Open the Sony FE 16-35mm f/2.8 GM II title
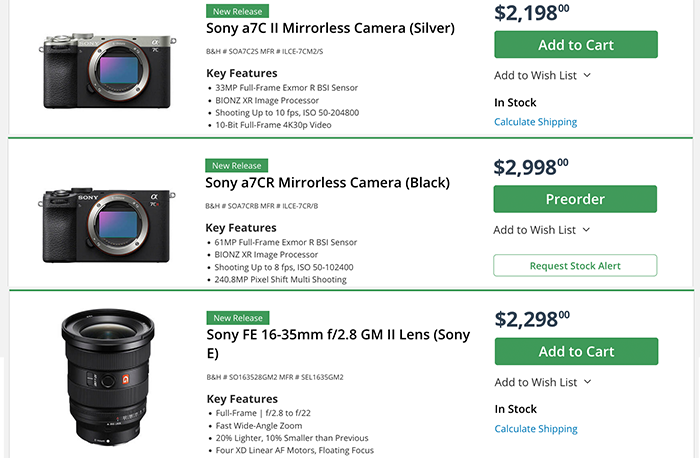The image size is (700, 458). click(338, 344)
